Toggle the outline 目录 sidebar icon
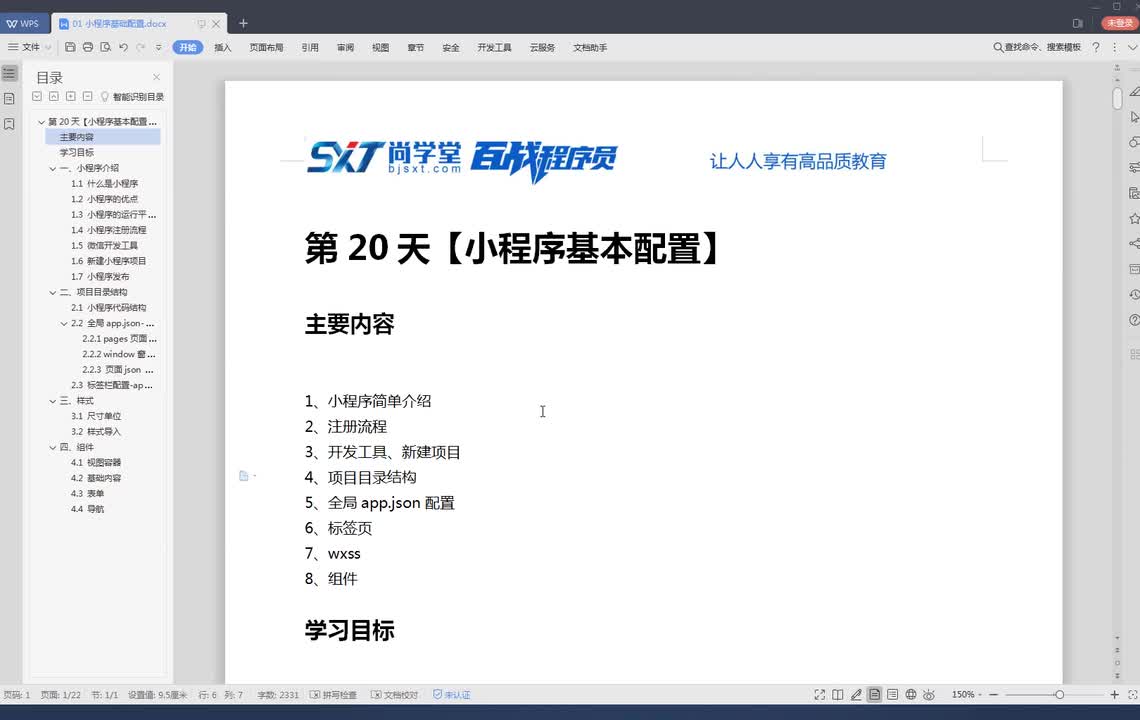 coord(9,73)
